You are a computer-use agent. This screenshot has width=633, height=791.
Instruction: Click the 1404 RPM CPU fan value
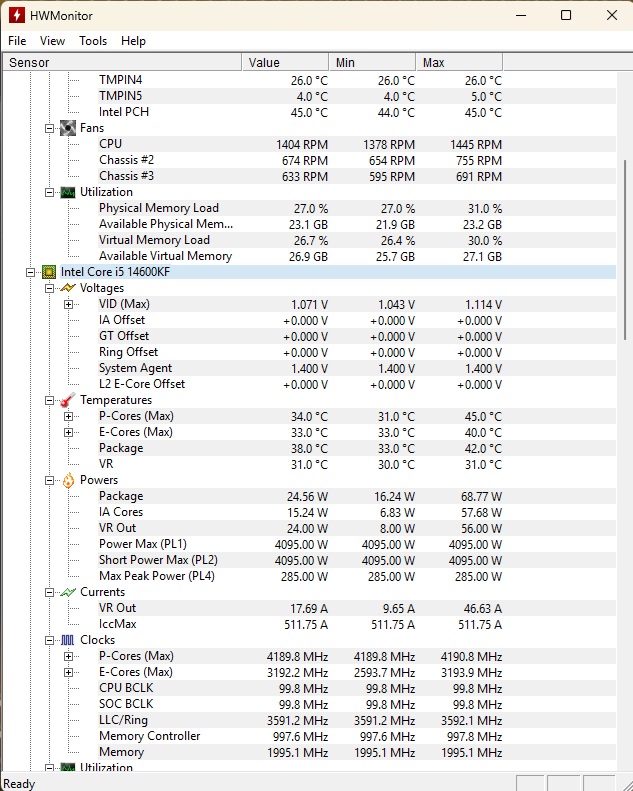pos(302,145)
